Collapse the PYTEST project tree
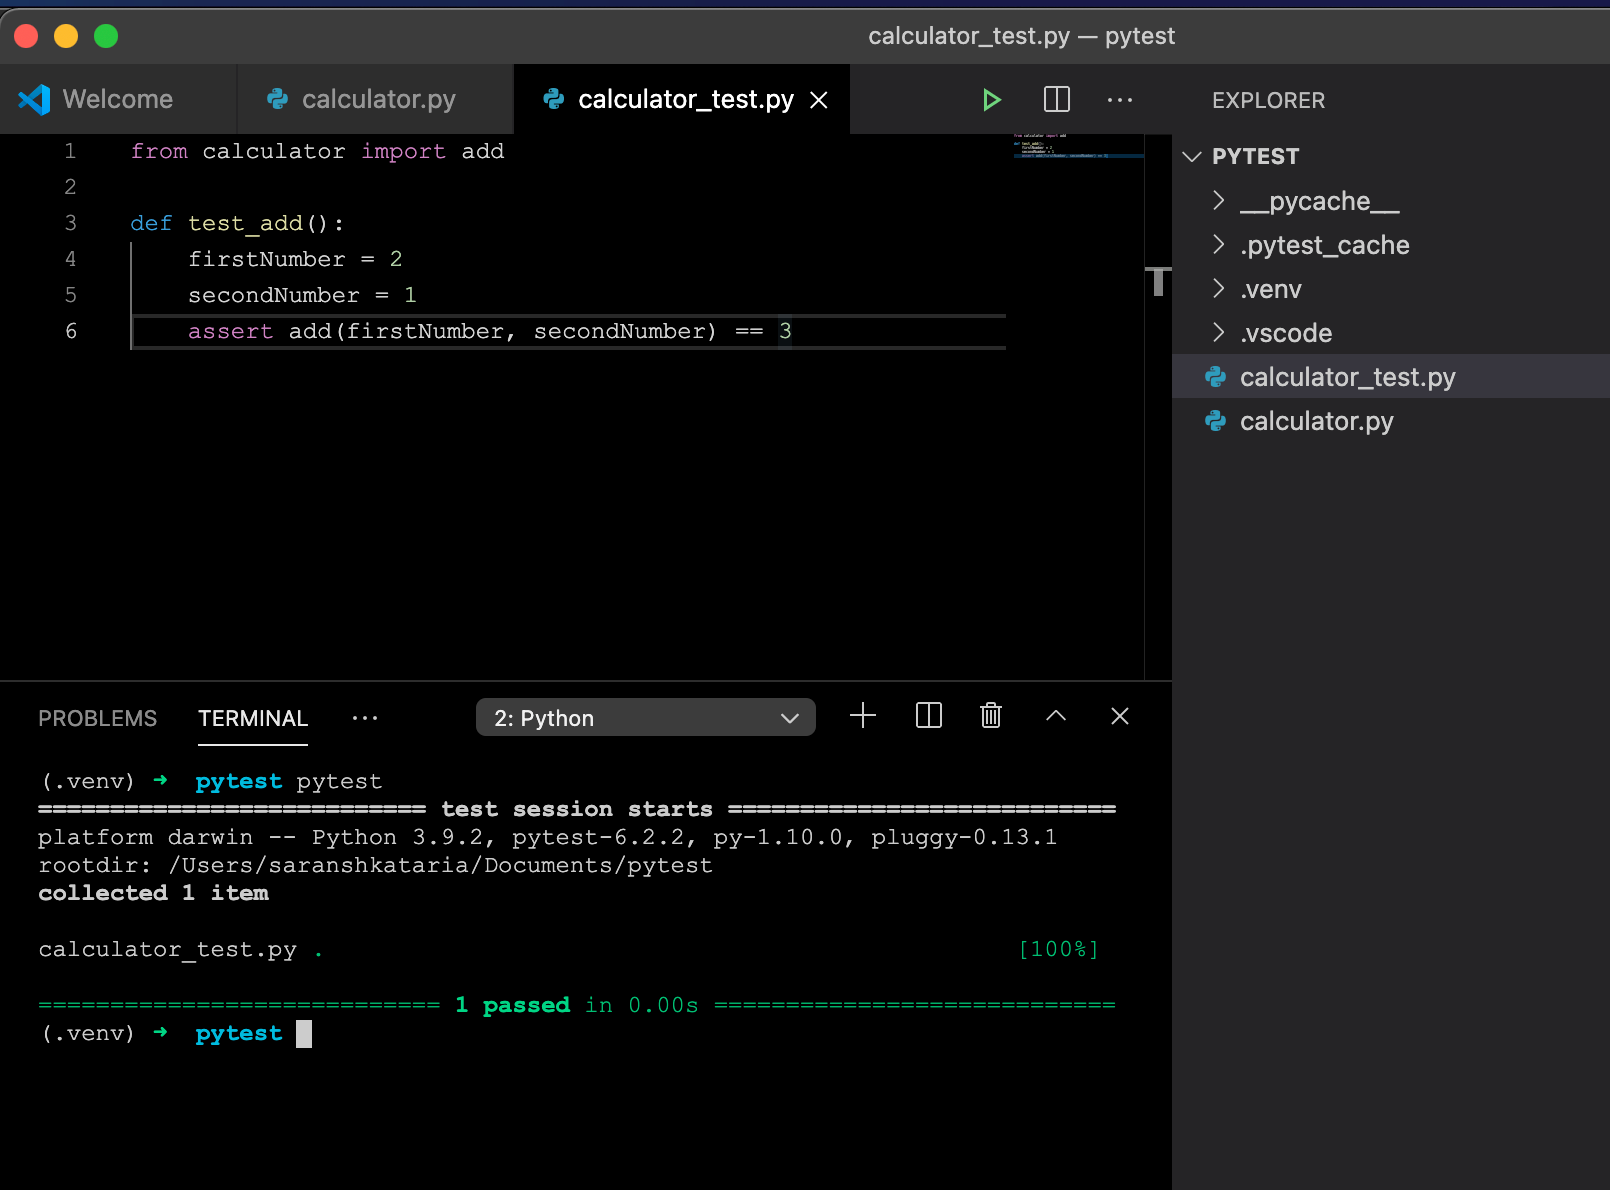Screen dimensions: 1610x1190 pyautogui.click(x=1192, y=156)
